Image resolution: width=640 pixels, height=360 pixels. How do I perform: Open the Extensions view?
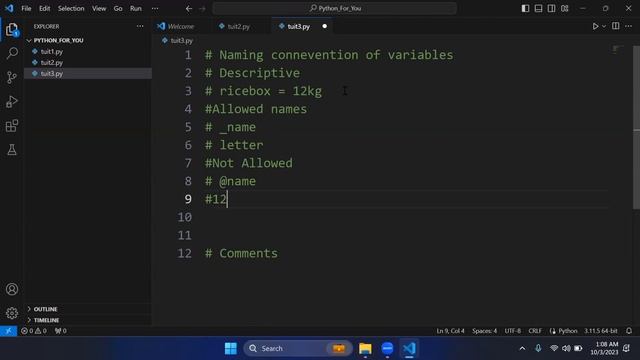point(12,126)
